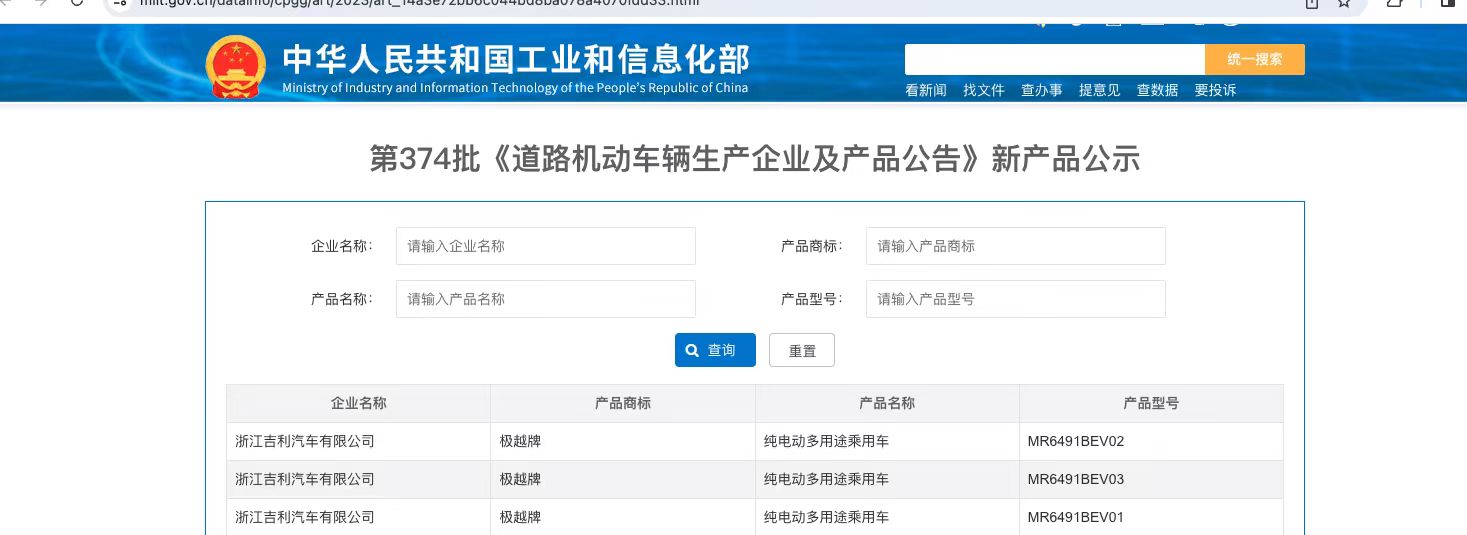Open the 要投诉 complaint link
Screen dimensions: 1467x535
(x=1215, y=90)
